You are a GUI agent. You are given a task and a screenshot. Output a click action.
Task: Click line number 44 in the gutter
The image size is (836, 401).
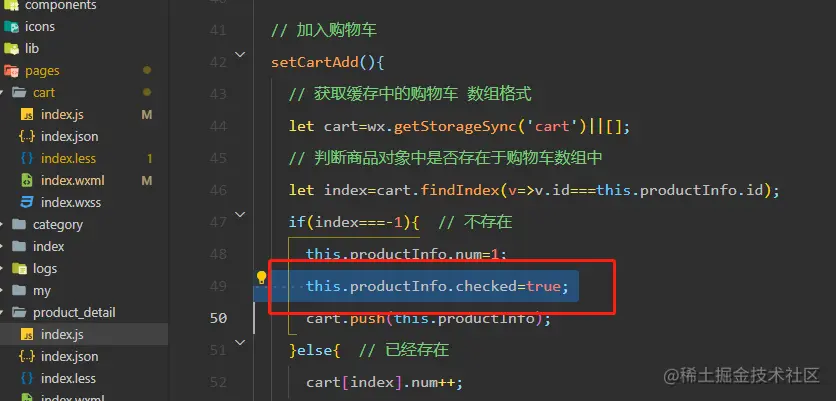(x=218, y=126)
